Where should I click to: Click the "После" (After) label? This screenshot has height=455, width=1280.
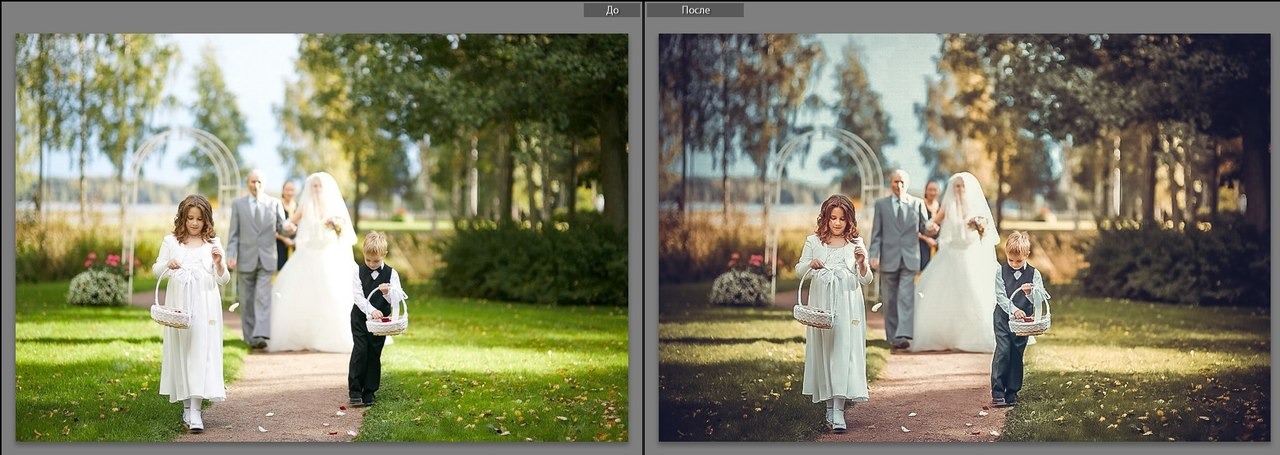pos(696,10)
